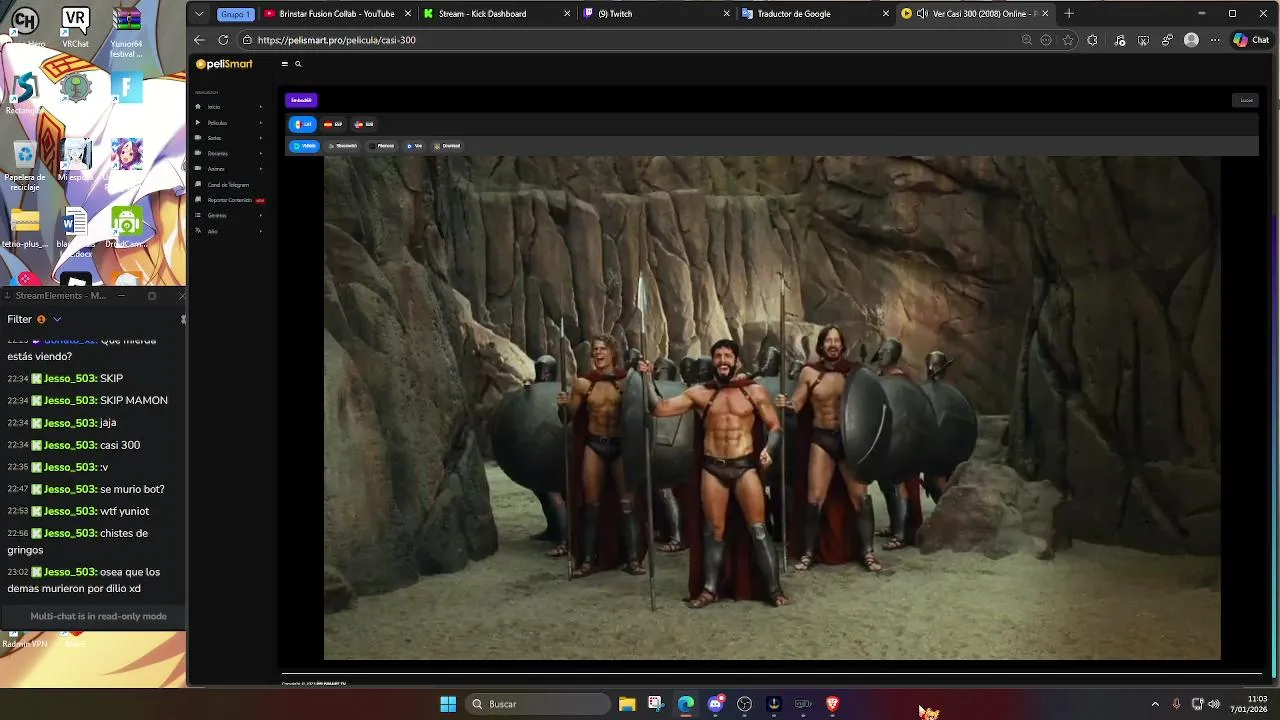1280x720 pixels.
Task: Reload the peliSmart page
Action: pyautogui.click(x=223, y=40)
